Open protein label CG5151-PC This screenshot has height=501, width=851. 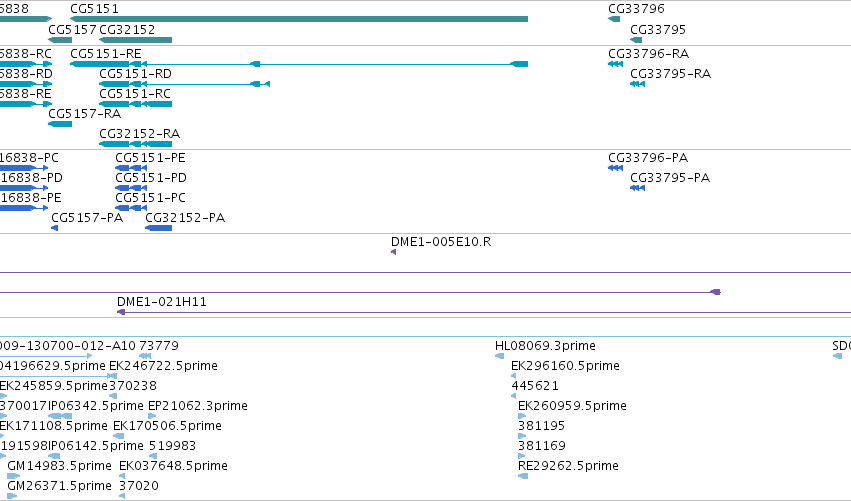pos(150,198)
